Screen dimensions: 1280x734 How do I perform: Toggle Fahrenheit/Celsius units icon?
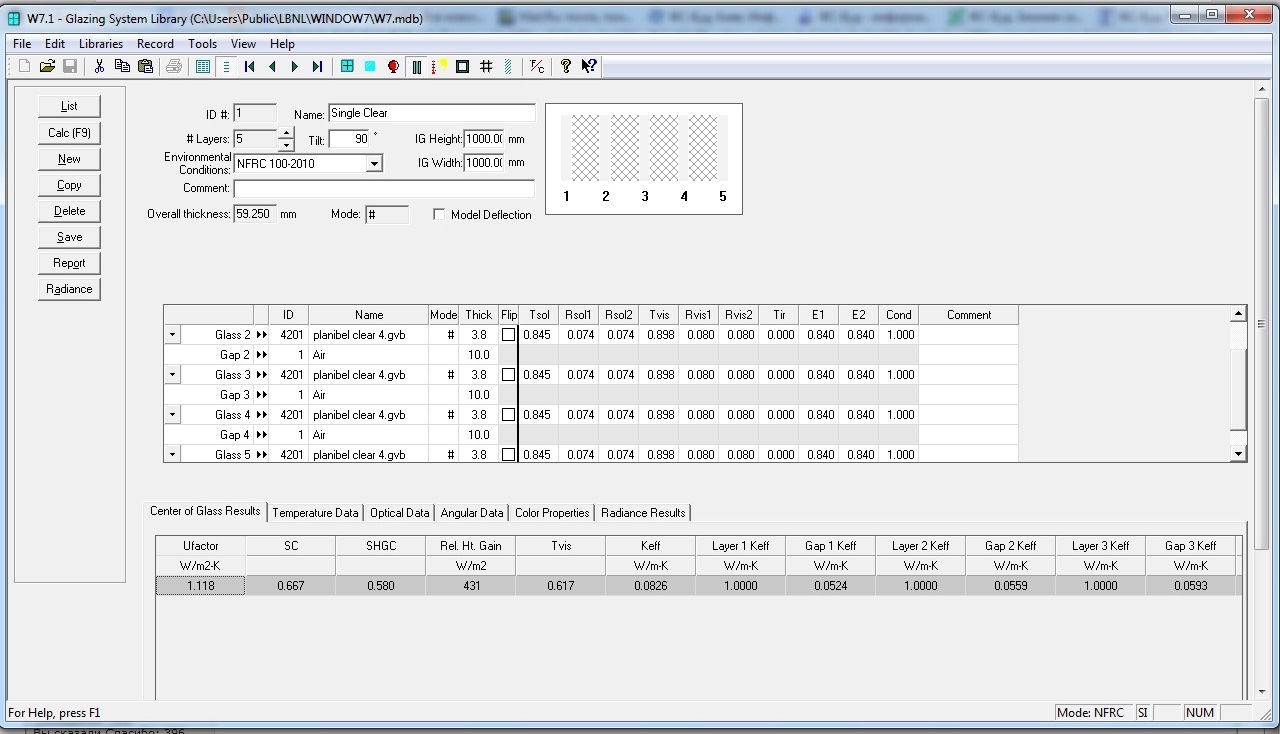[x=537, y=66]
